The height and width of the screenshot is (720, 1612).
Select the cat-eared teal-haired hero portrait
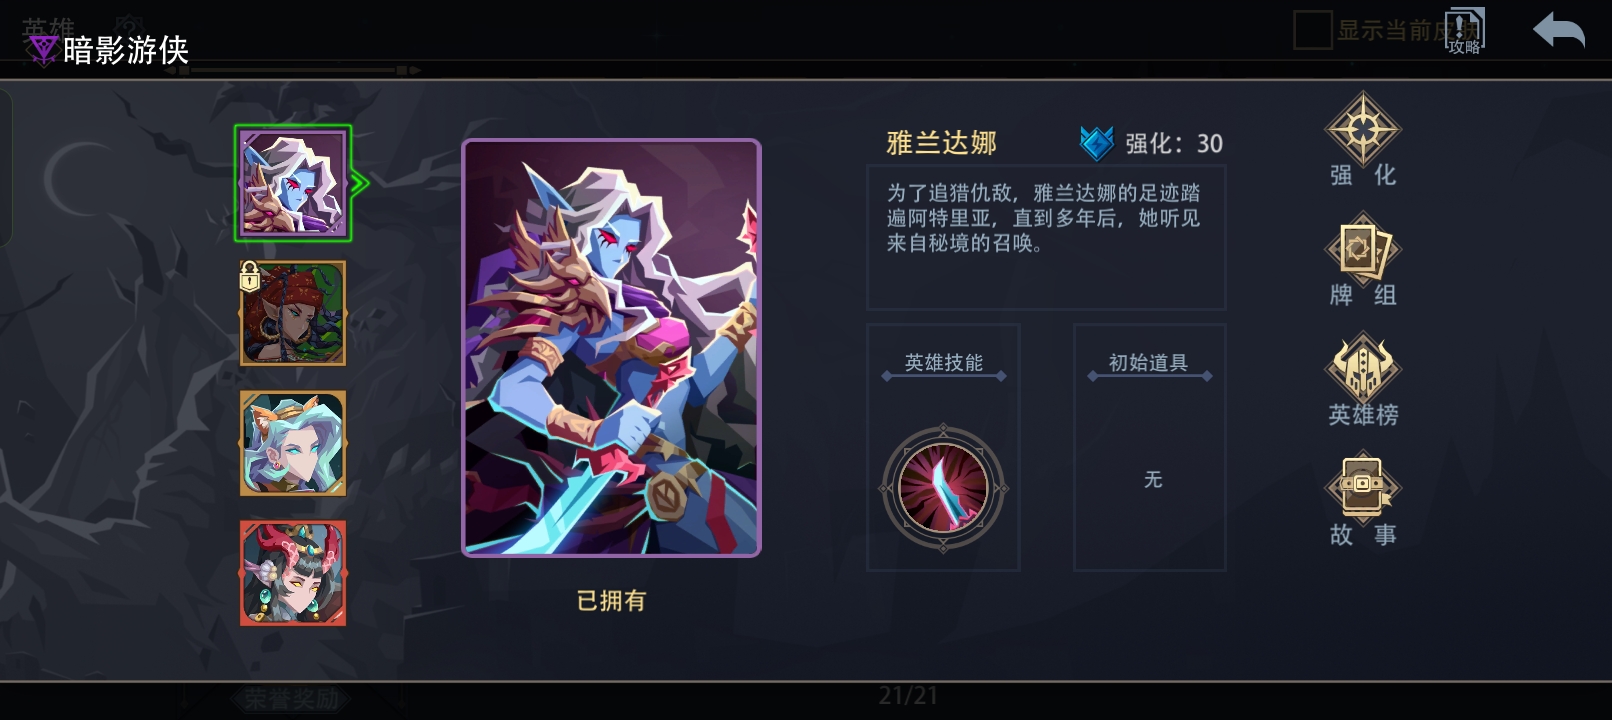293,444
